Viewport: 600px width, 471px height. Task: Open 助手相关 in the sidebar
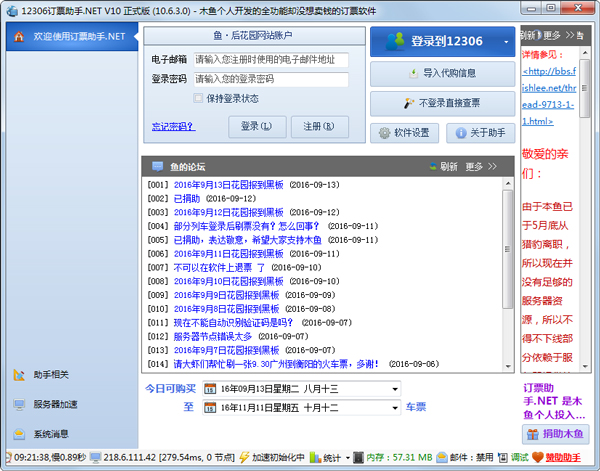point(51,375)
